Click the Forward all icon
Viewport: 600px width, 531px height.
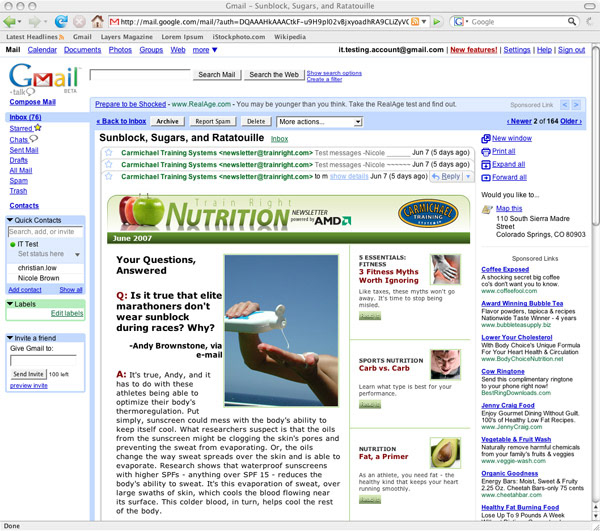click(486, 178)
